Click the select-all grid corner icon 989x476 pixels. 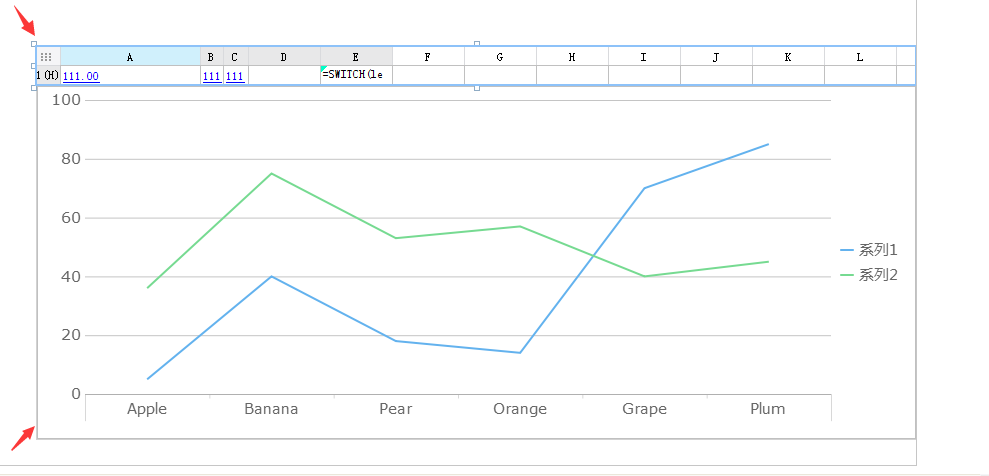46,57
